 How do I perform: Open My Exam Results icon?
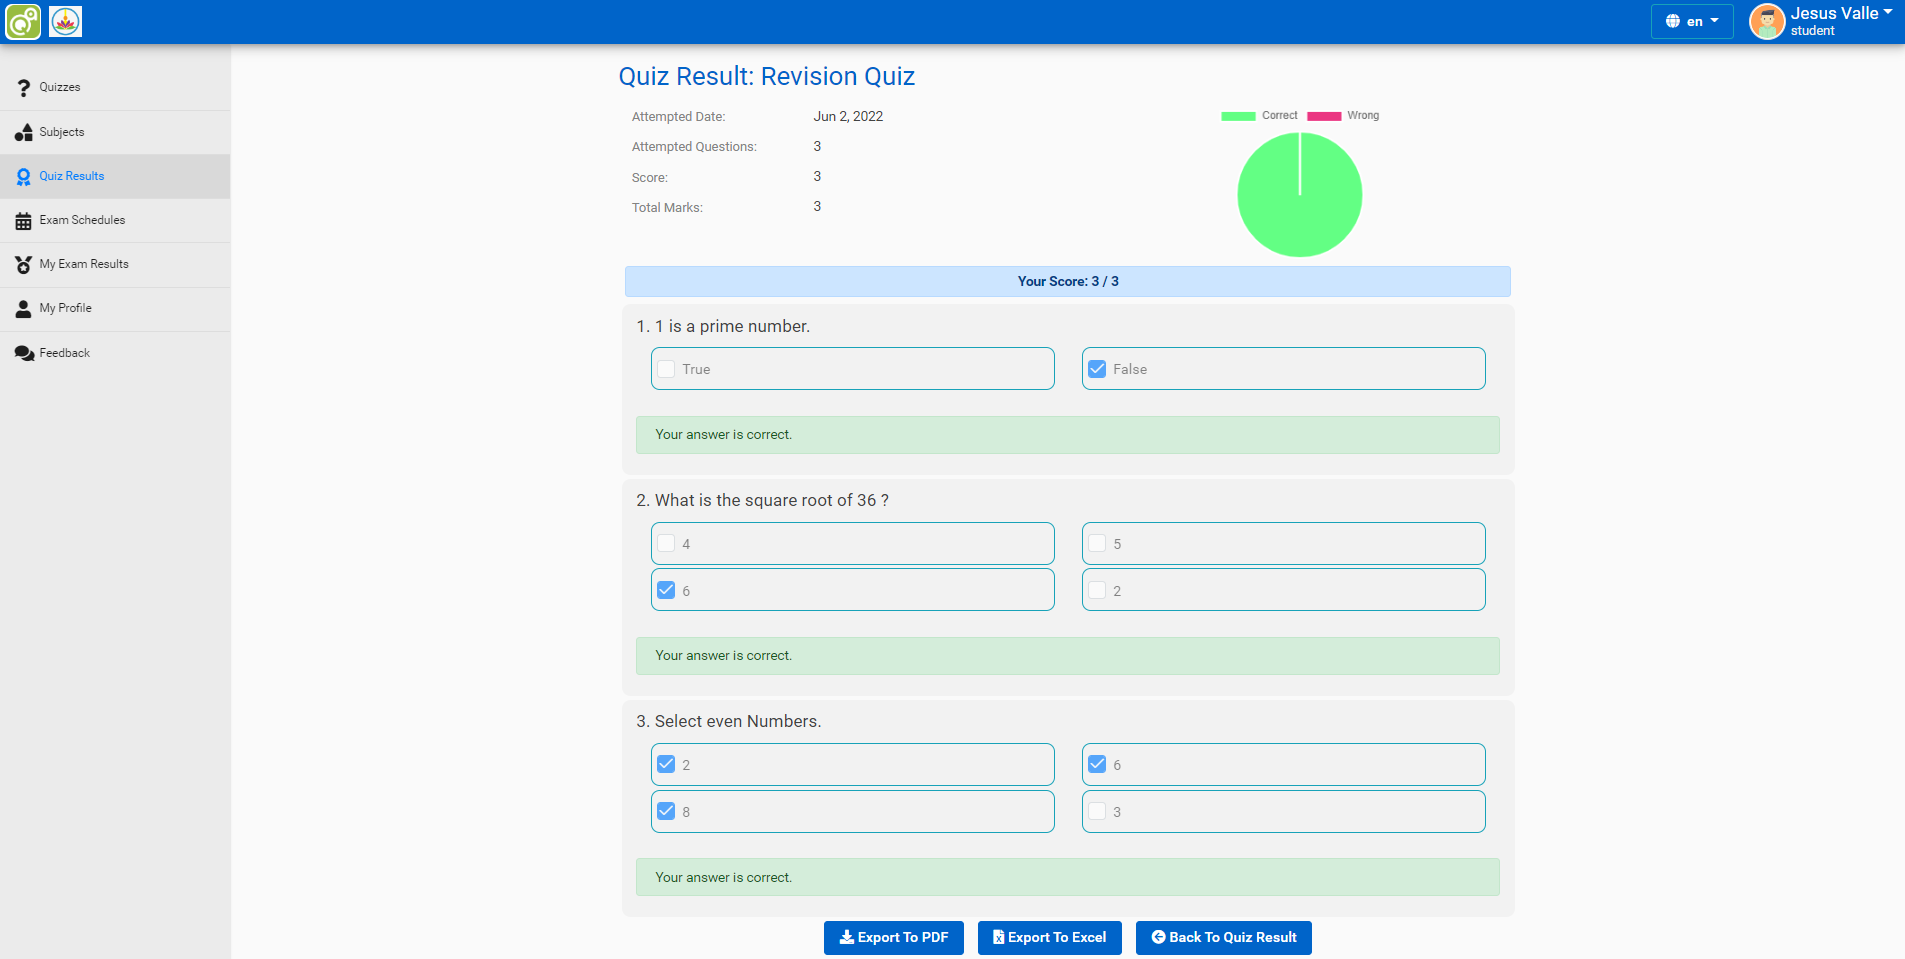[23, 264]
